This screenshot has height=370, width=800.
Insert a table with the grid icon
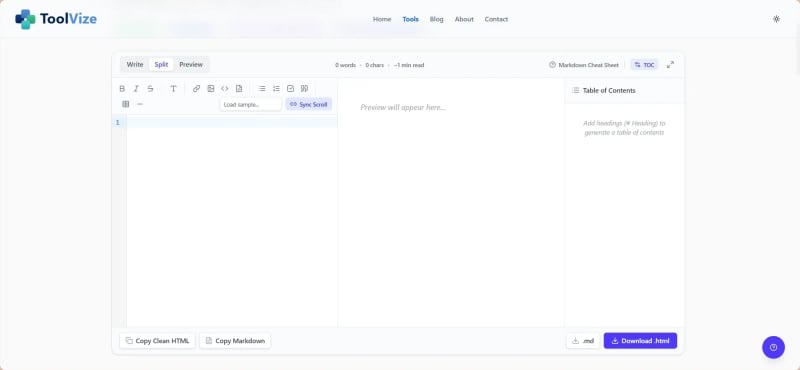tap(126, 104)
